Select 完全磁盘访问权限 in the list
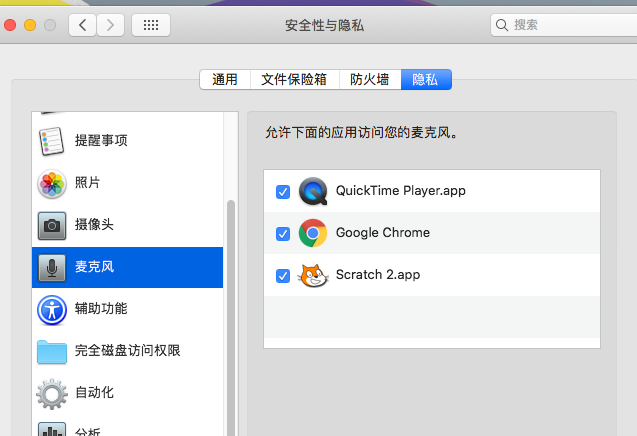 pos(128,351)
